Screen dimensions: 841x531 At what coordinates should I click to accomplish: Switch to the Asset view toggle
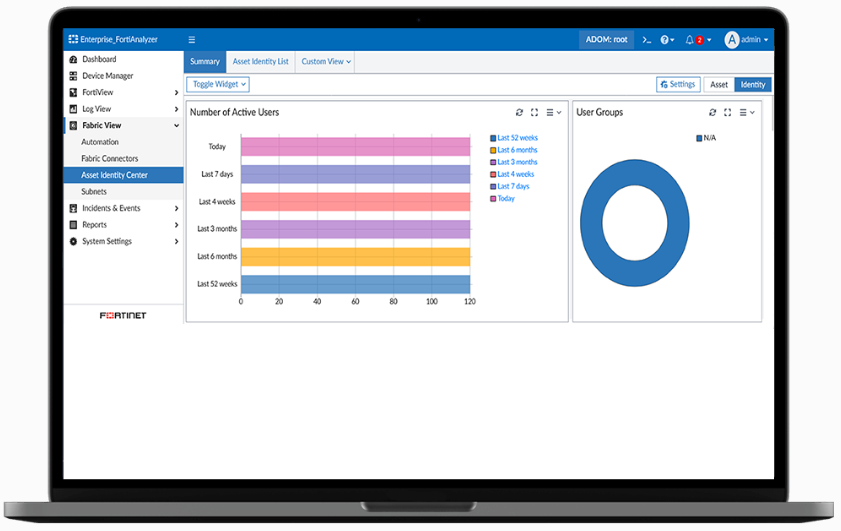719,85
